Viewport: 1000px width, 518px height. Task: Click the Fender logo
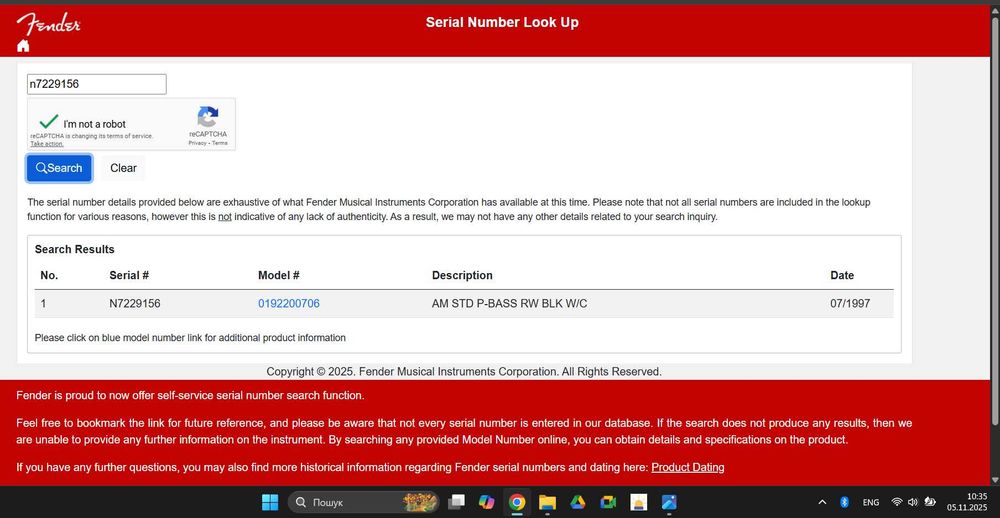(x=48, y=24)
